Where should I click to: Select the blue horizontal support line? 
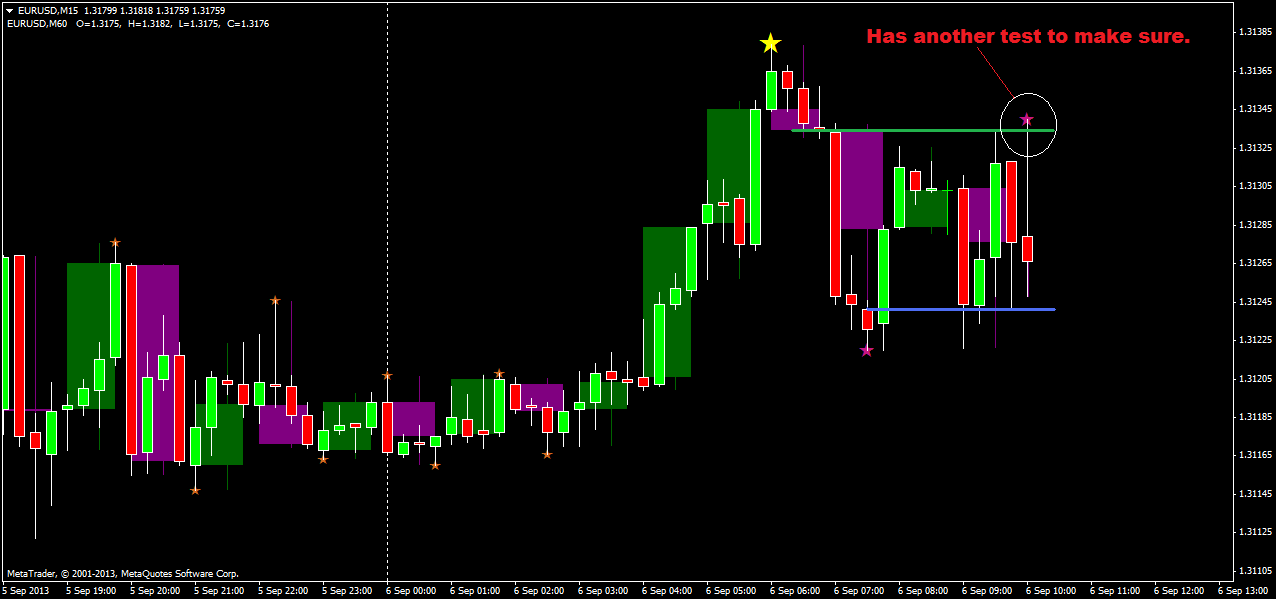(961, 309)
